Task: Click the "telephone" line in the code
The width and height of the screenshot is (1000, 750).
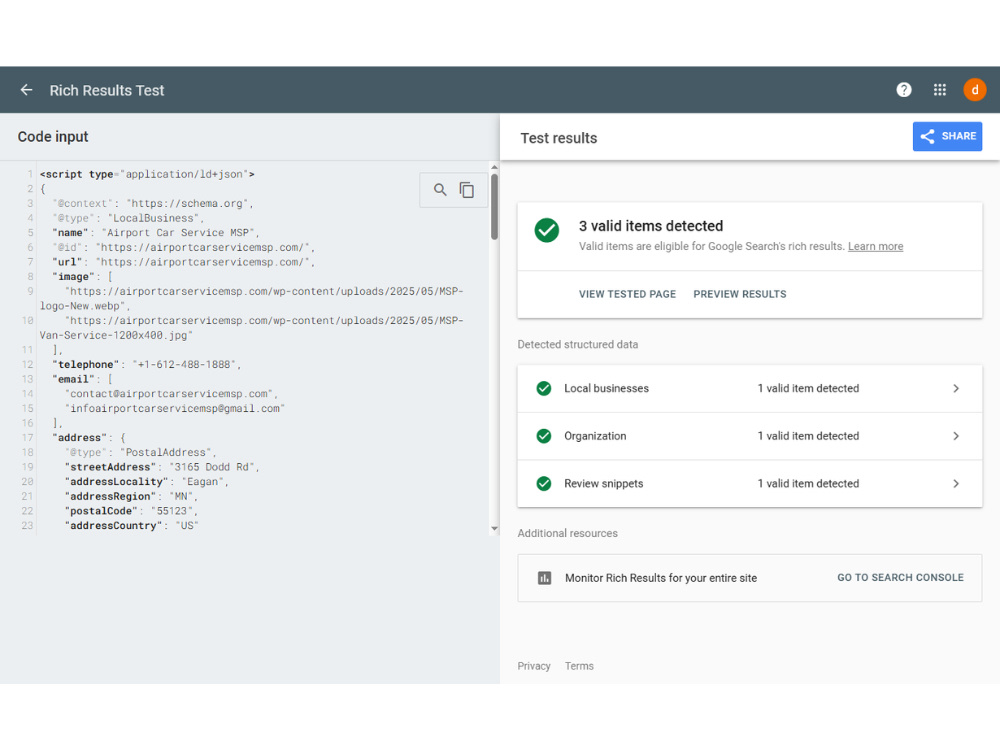Action: (x=147, y=364)
